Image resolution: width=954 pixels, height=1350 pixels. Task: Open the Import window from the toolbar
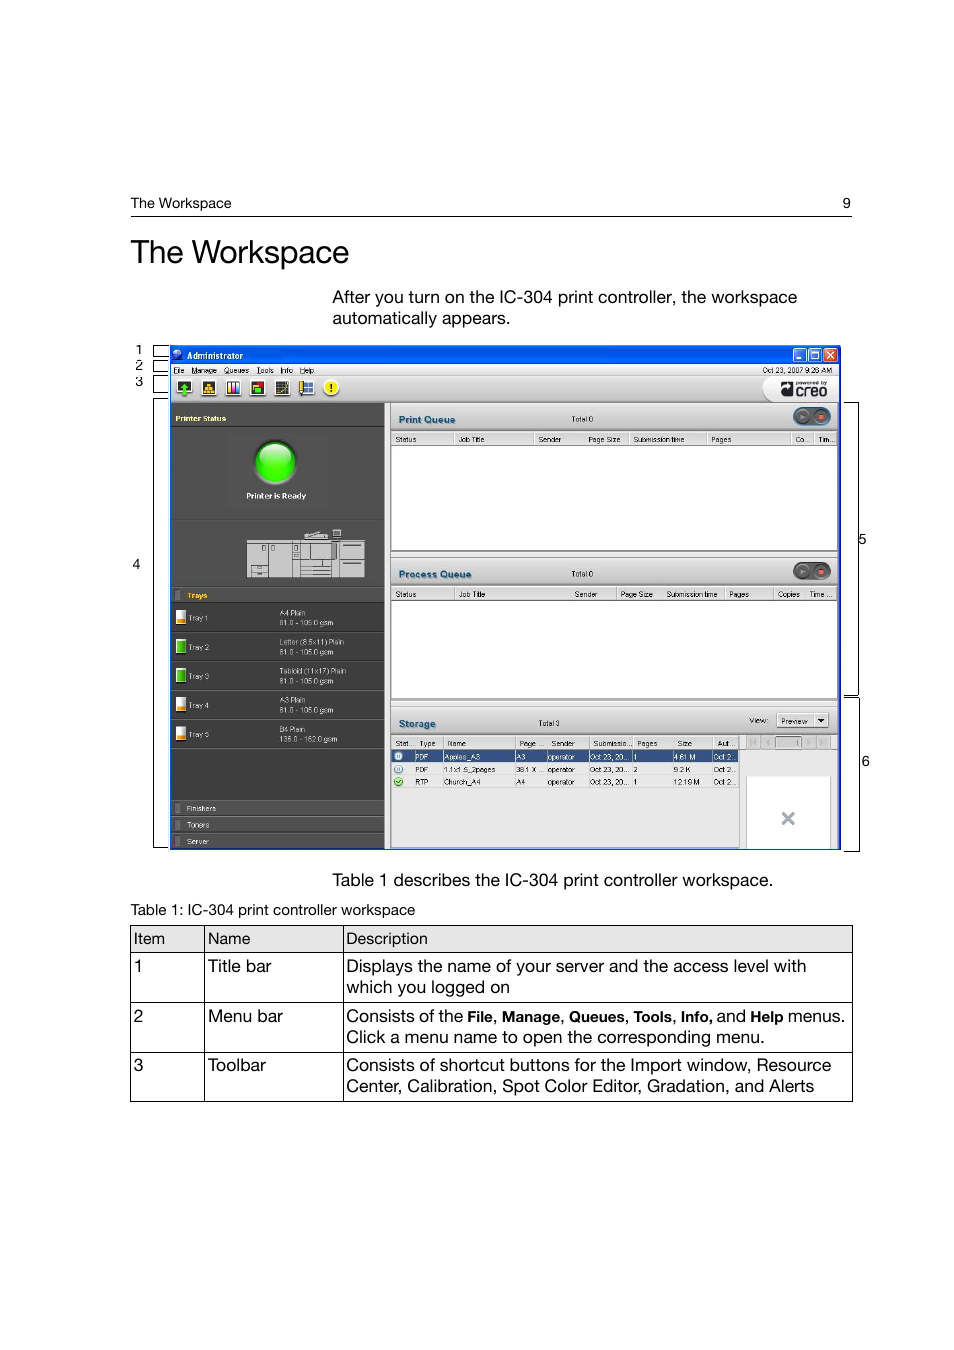(x=184, y=388)
